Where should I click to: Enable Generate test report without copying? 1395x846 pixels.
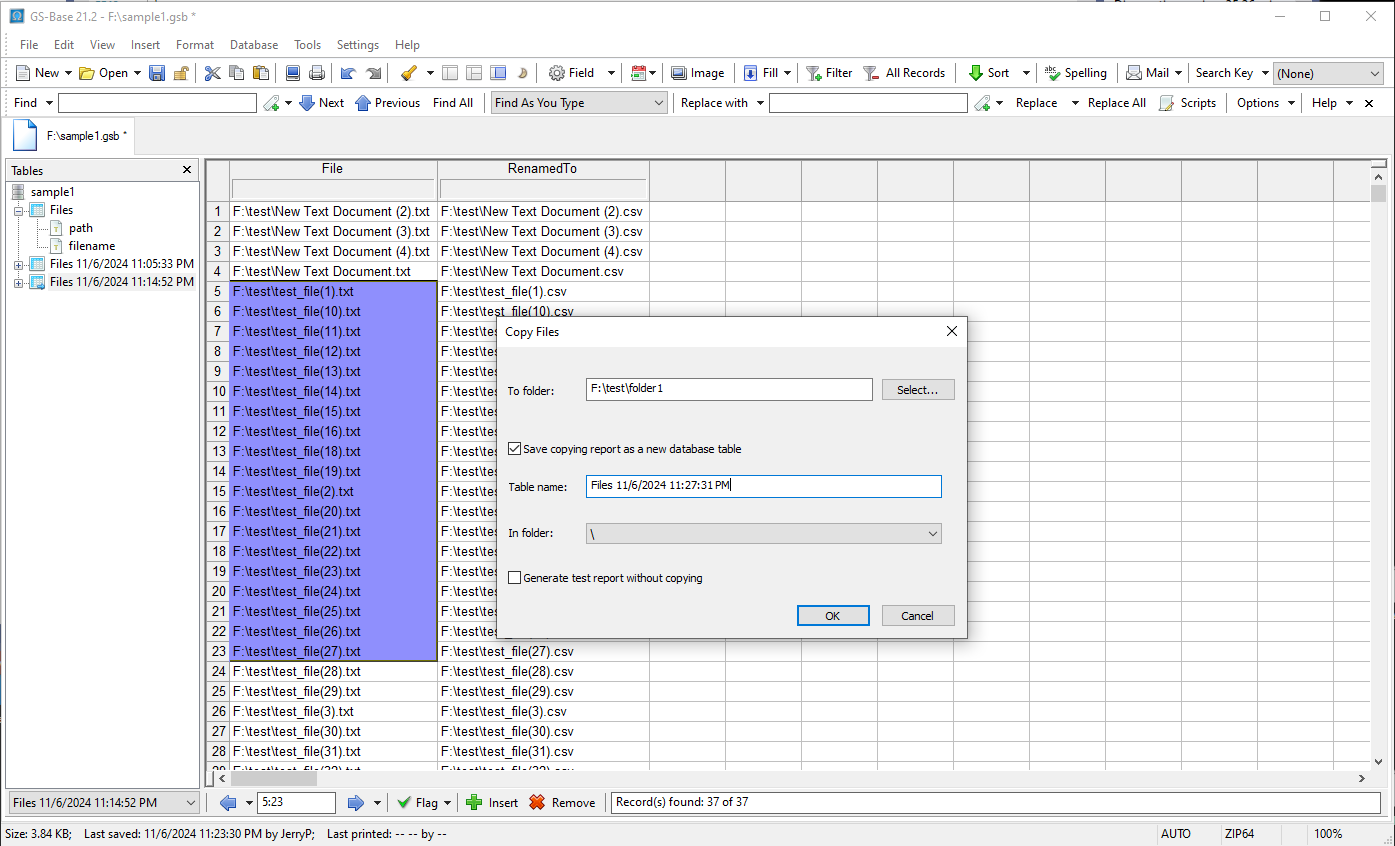click(515, 578)
